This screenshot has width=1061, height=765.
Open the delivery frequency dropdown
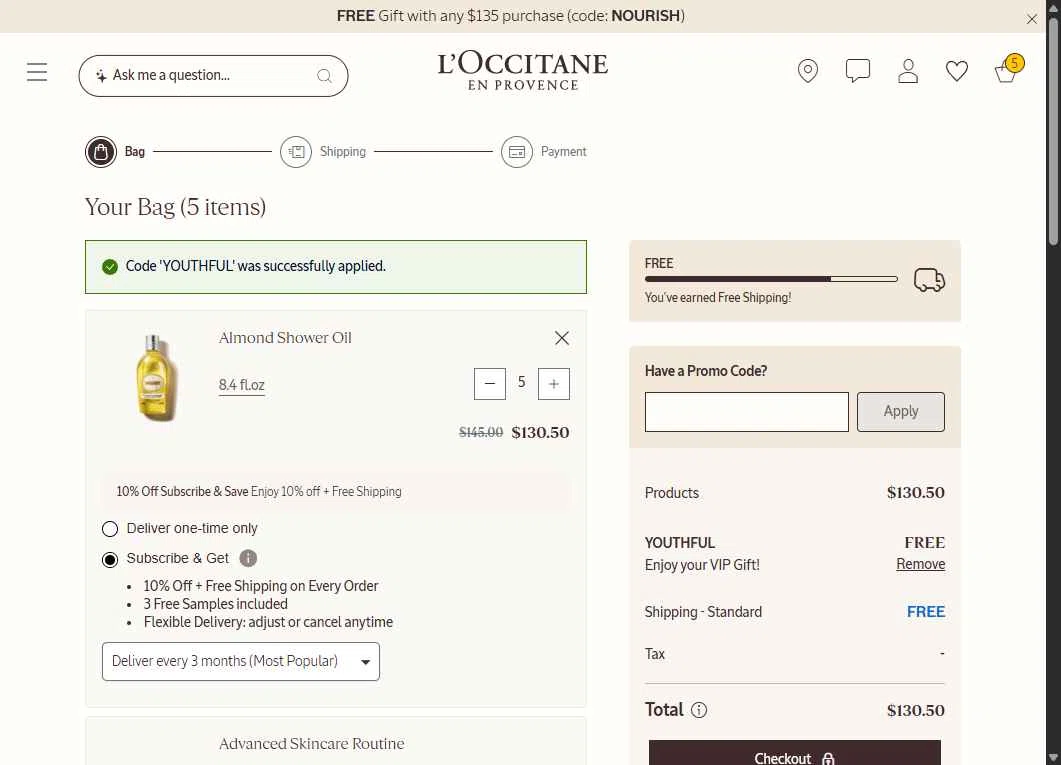click(x=241, y=662)
